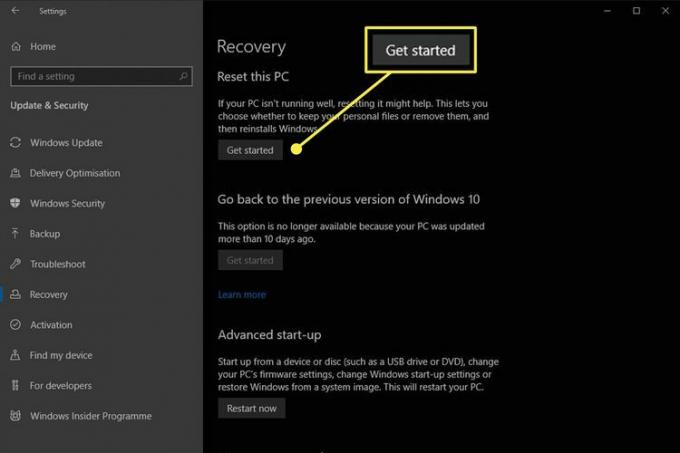This screenshot has height=453, width=680.
Task: Minimize the Settings window
Action: [x=607, y=11]
